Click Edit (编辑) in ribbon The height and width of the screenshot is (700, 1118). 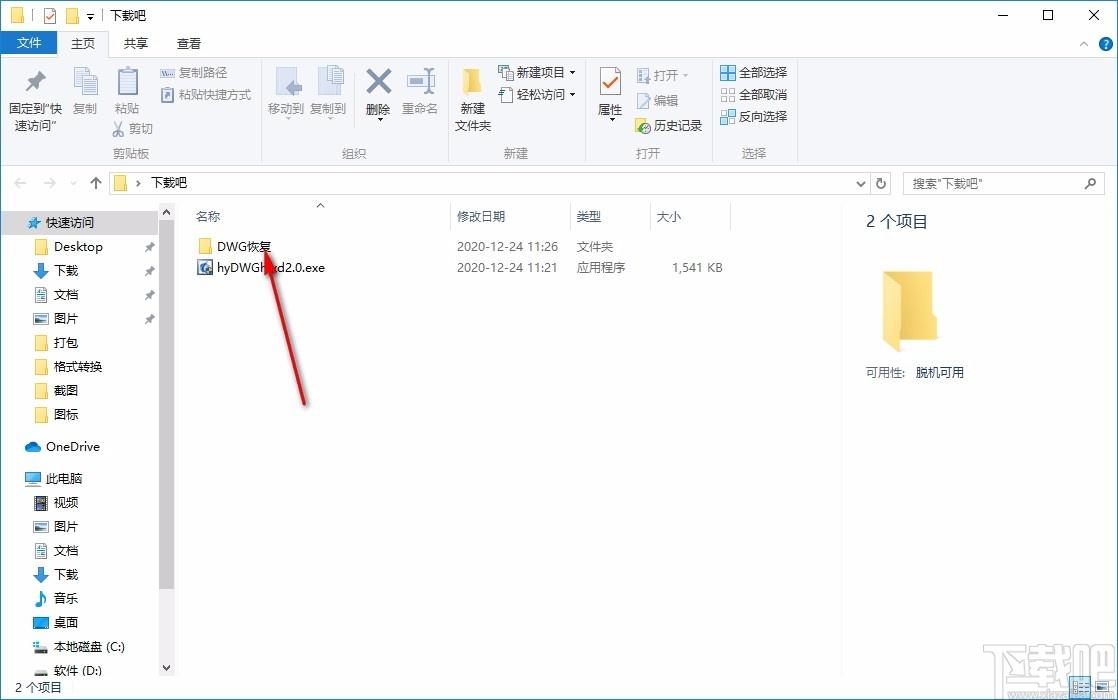click(x=657, y=101)
